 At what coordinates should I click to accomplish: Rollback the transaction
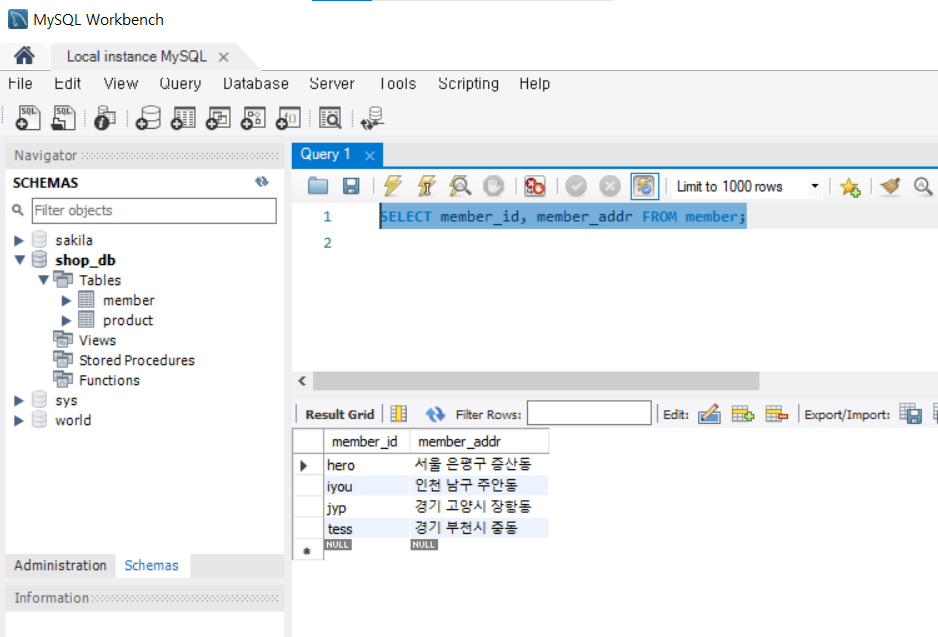point(610,186)
